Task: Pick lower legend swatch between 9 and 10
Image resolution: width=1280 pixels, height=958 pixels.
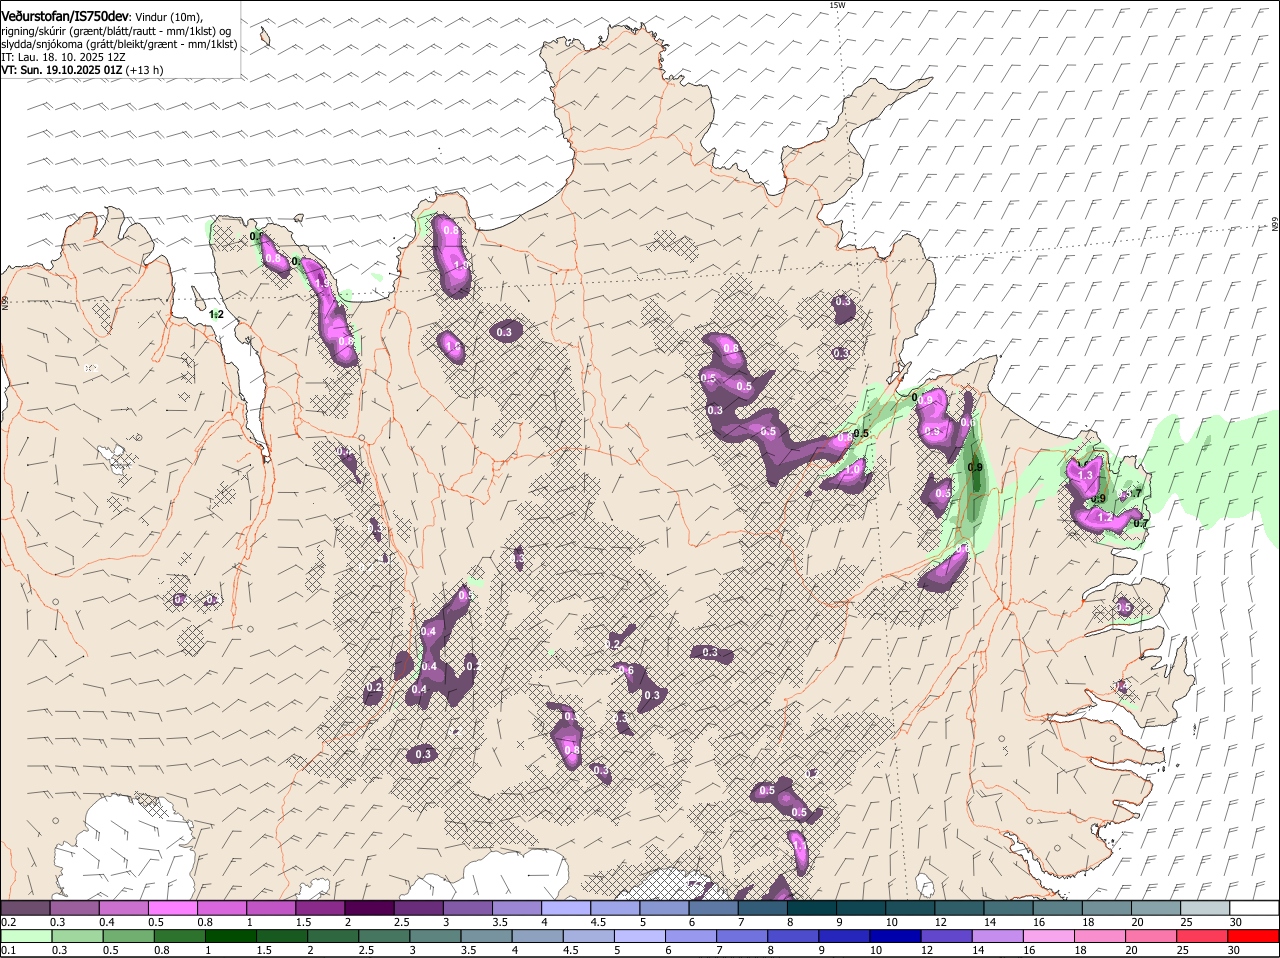Action: [x=843, y=936]
